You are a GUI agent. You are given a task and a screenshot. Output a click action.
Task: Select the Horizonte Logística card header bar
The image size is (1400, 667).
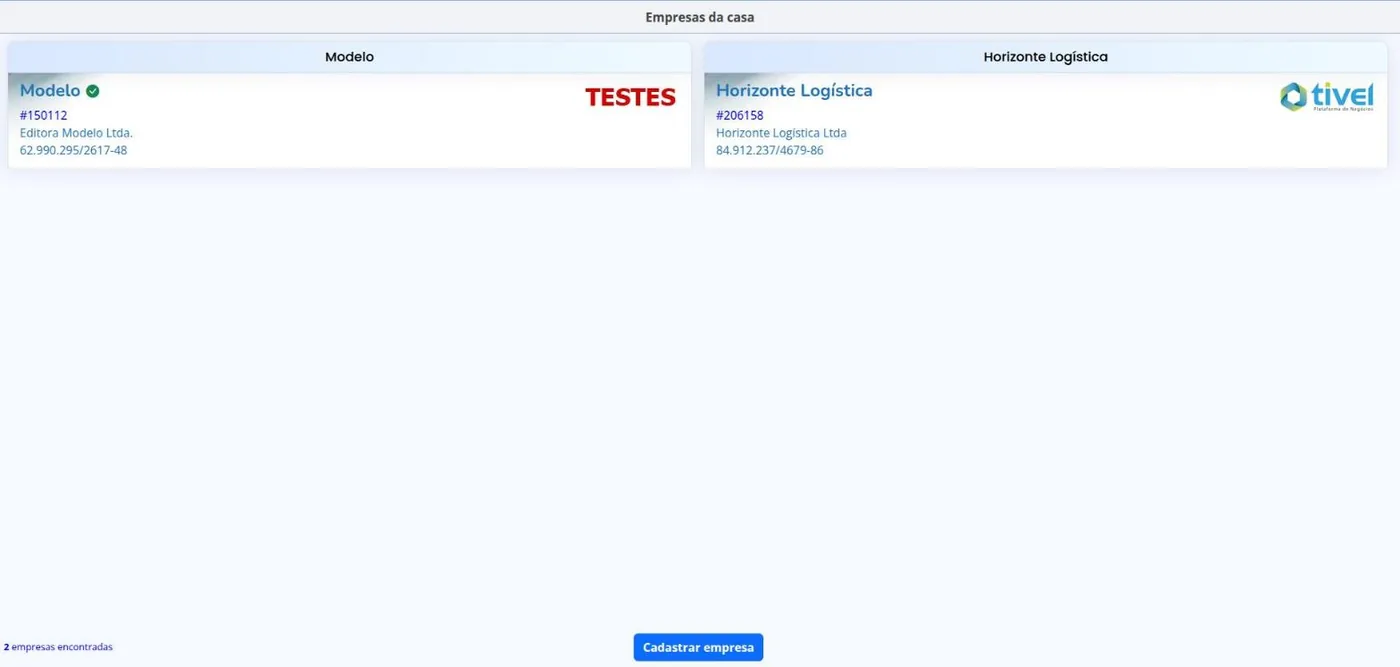pos(1045,57)
